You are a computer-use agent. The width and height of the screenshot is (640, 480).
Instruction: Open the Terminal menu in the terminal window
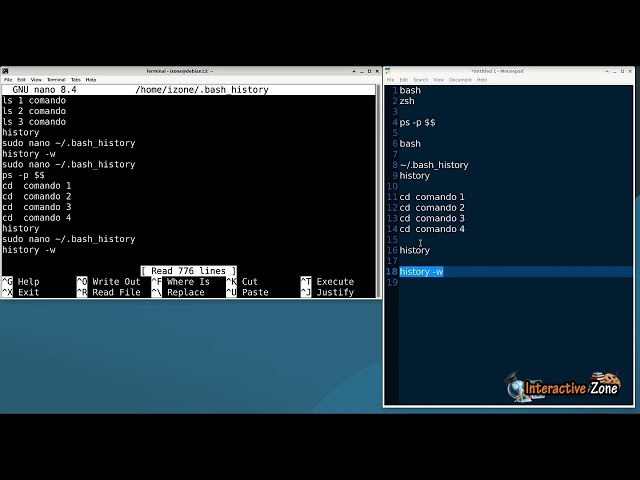tap(56, 80)
